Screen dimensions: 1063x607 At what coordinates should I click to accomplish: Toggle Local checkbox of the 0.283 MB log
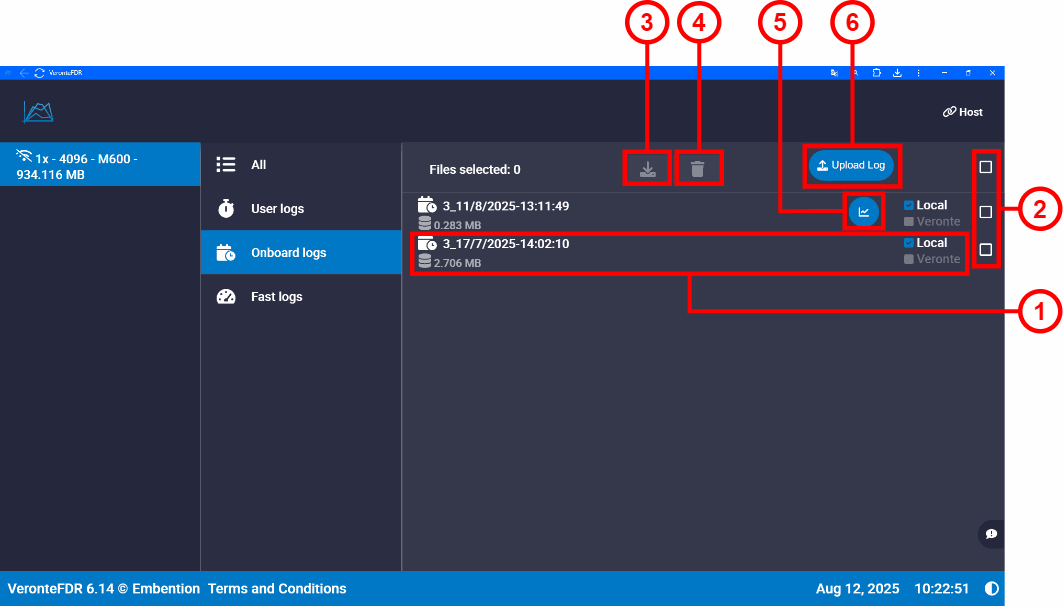point(908,206)
